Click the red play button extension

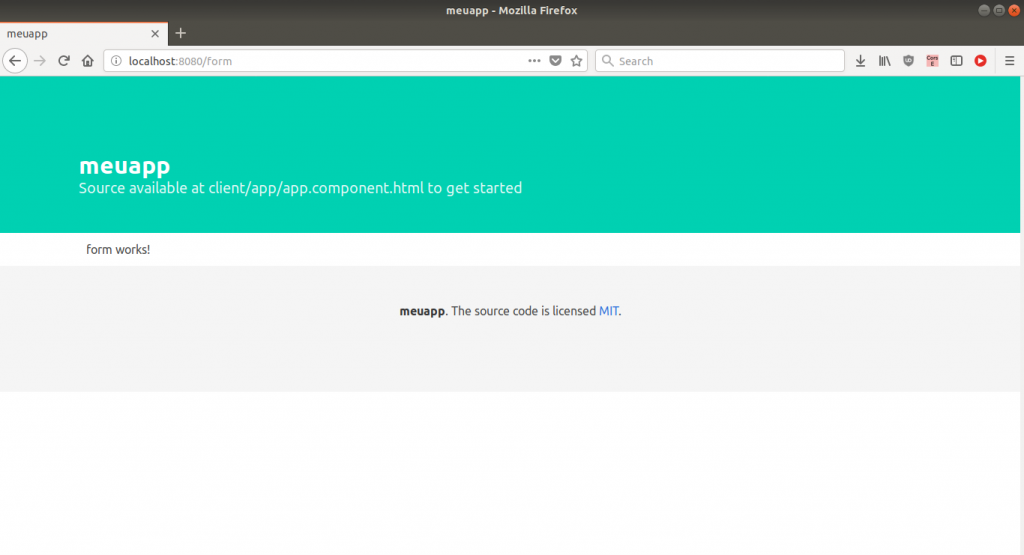980,61
